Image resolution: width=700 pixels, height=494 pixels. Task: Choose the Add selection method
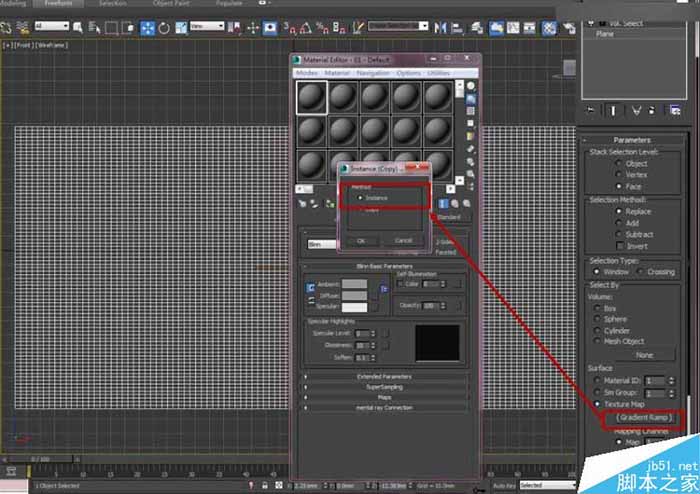(619, 223)
